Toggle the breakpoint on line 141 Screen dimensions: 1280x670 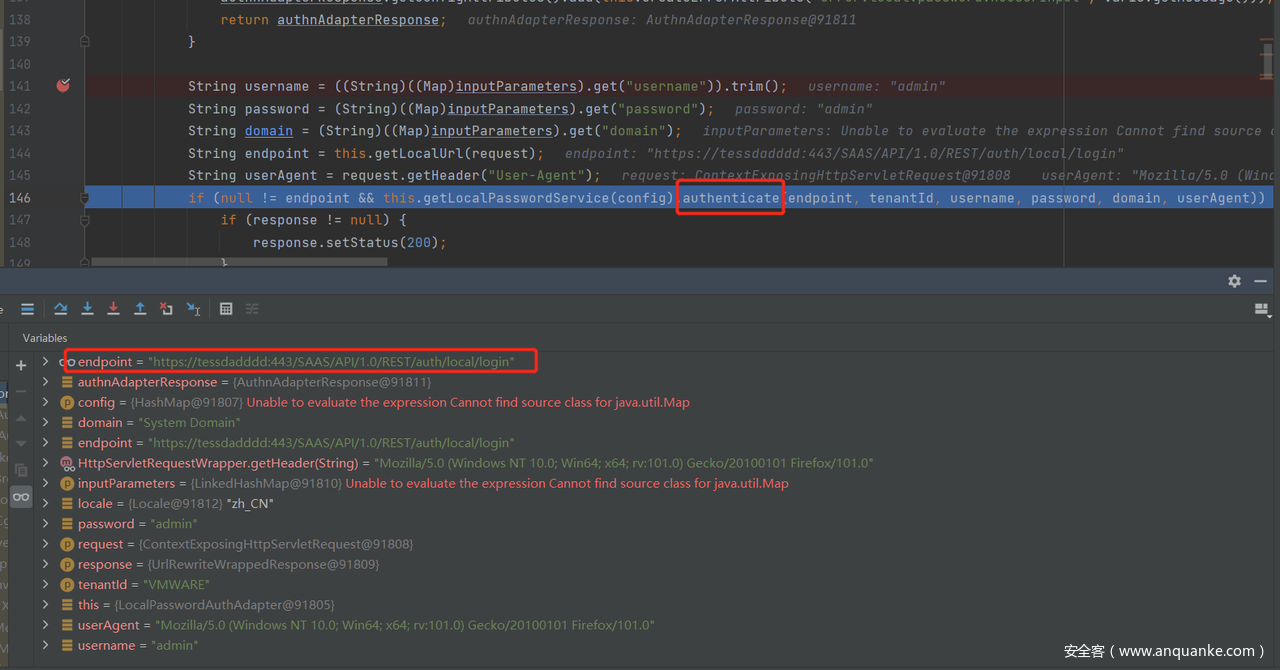(x=63, y=86)
